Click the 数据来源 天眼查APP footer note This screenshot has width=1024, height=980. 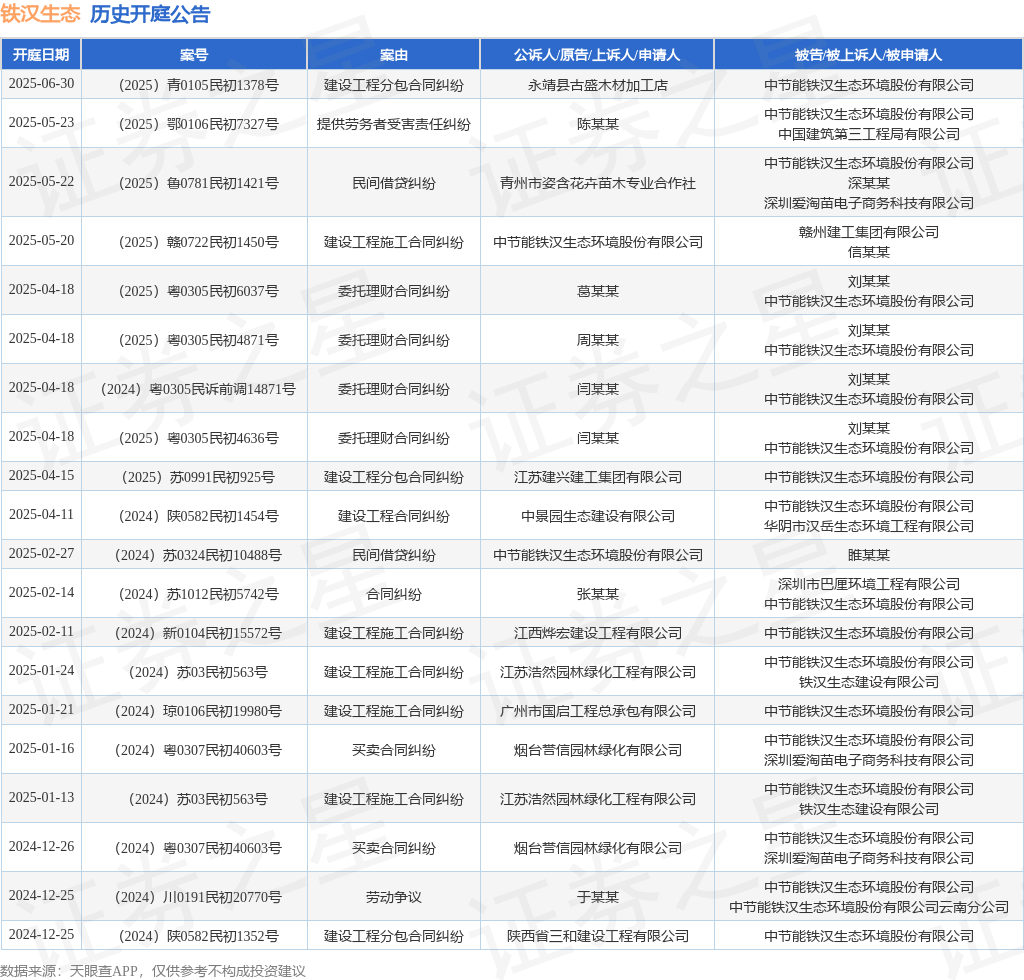[153, 971]
